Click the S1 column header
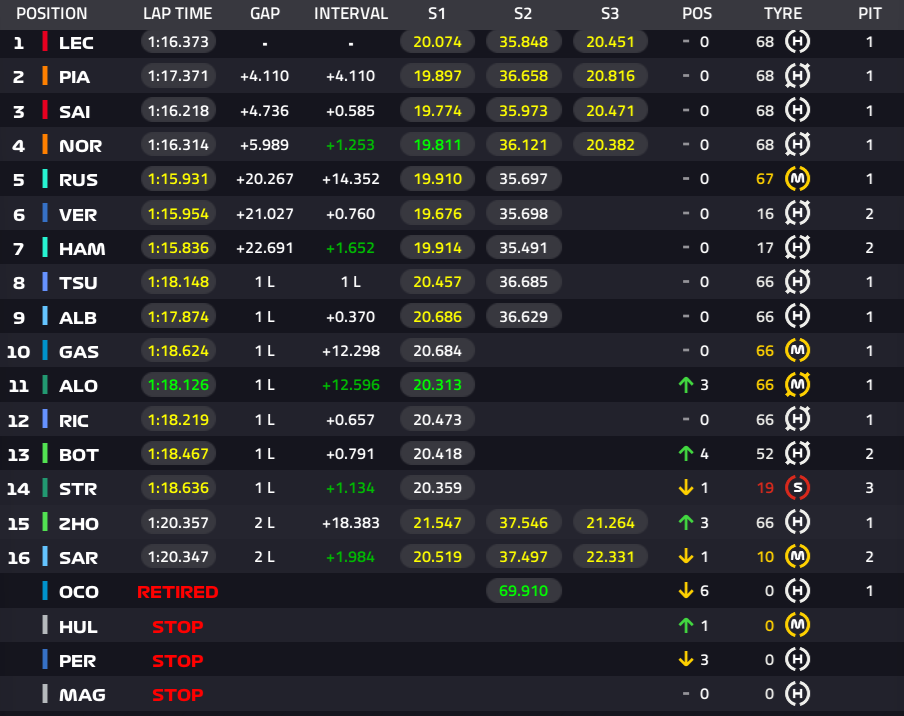The height and width of the screenshot is (716, 904). (437, 14)
